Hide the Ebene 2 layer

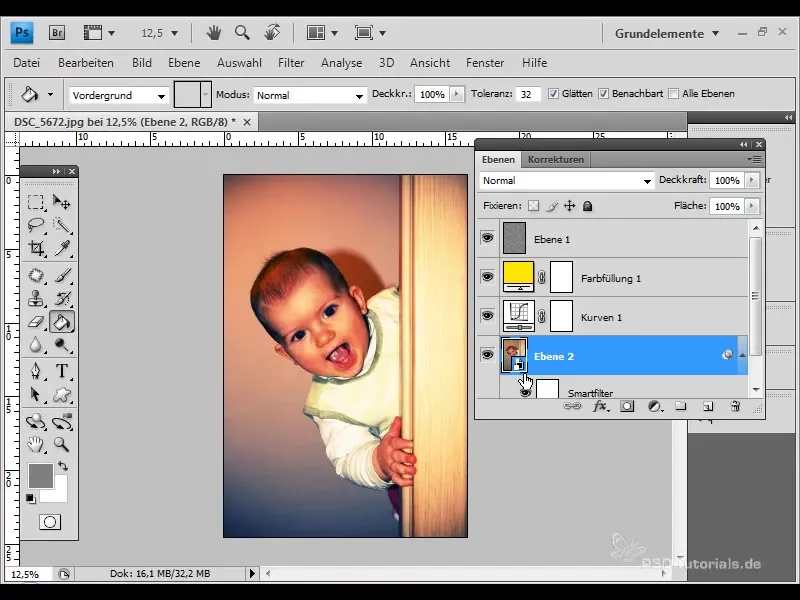487,354
